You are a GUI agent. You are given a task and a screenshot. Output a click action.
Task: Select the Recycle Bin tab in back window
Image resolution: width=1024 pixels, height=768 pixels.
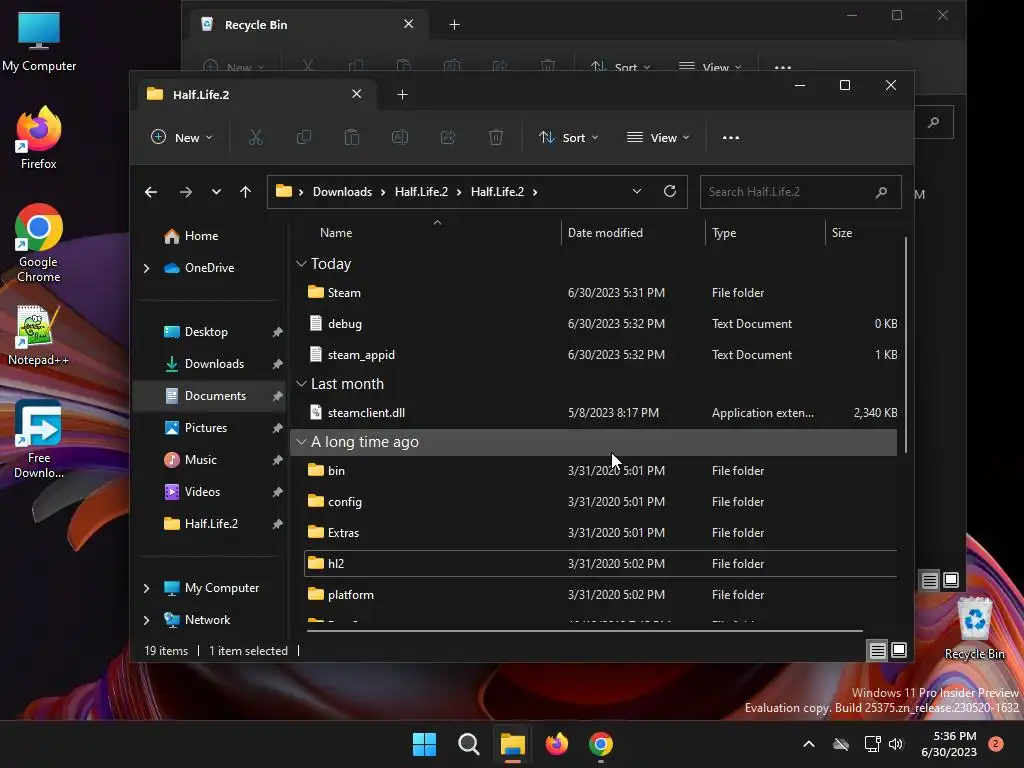coord(311,25)
